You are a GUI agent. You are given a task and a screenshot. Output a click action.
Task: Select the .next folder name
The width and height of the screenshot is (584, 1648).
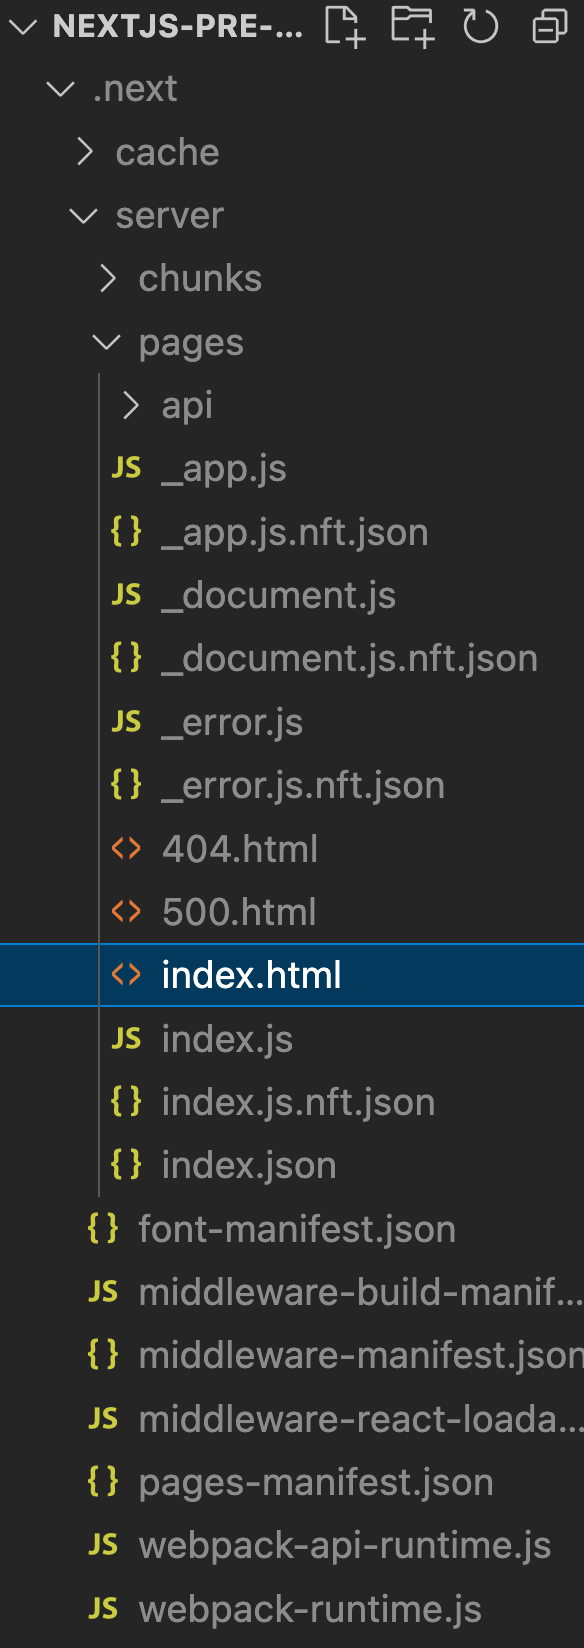coord(135,89)
